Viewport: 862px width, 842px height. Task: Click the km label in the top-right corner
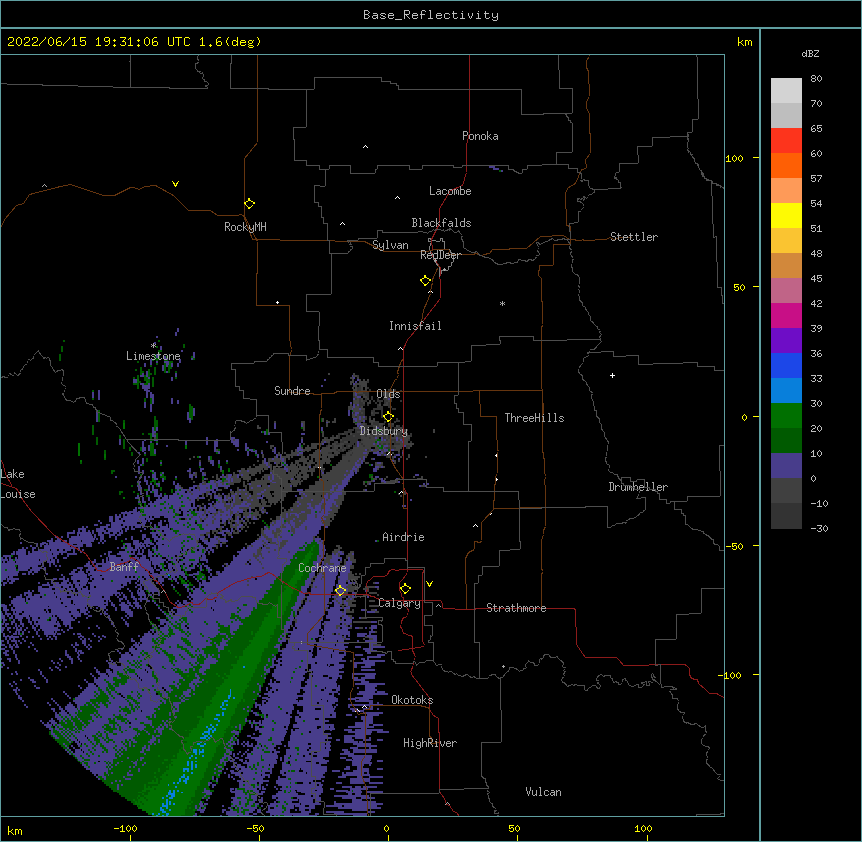[745, 42]
